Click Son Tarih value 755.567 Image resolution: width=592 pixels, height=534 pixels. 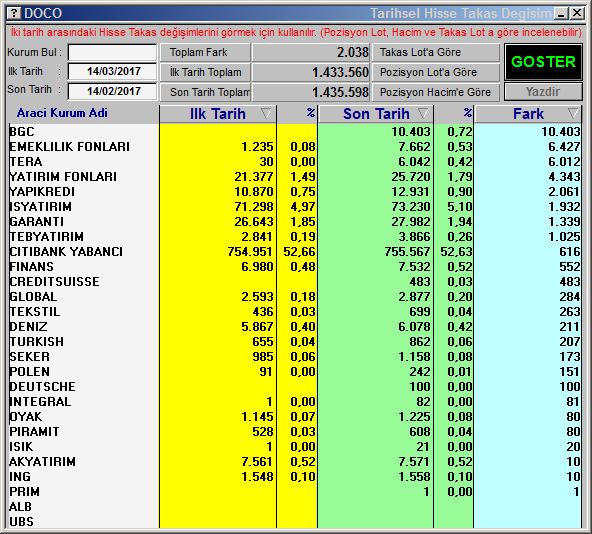pyautogui.click(x=407, y=252)
